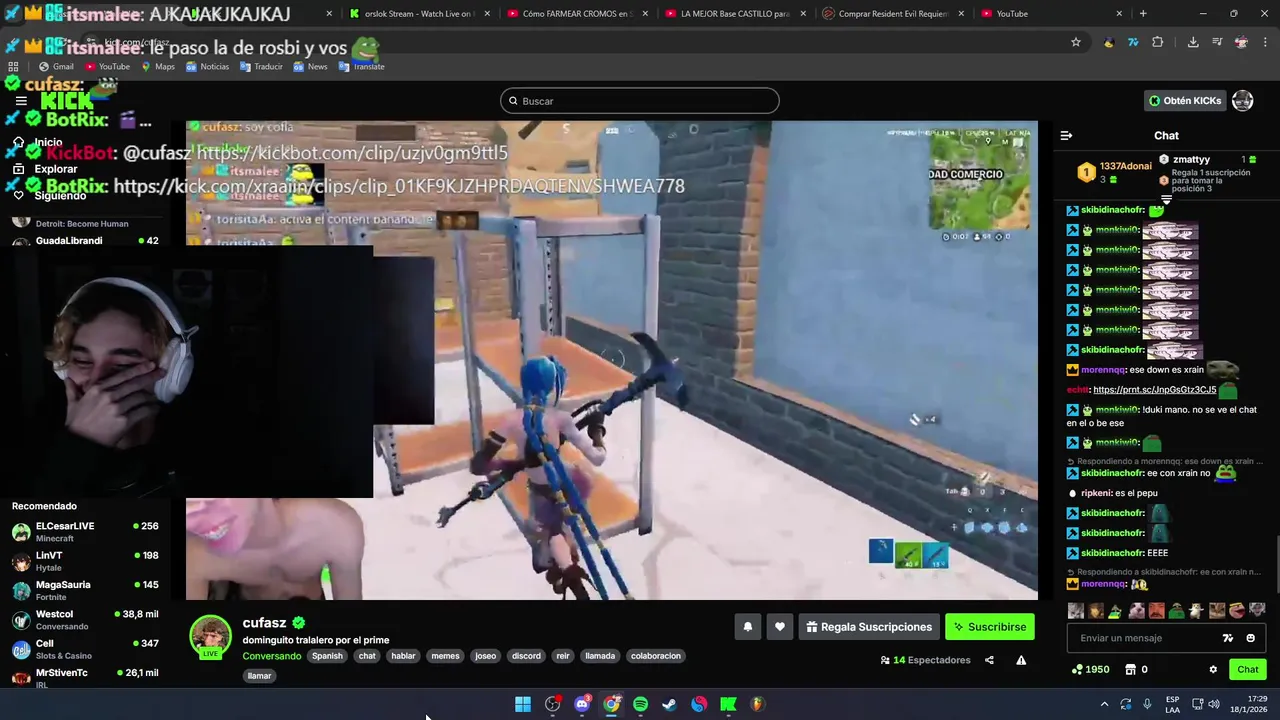This screenshot has height=720, width=1280.
Task: Click the Buscar search field
Action: click(x=640, y=101)
